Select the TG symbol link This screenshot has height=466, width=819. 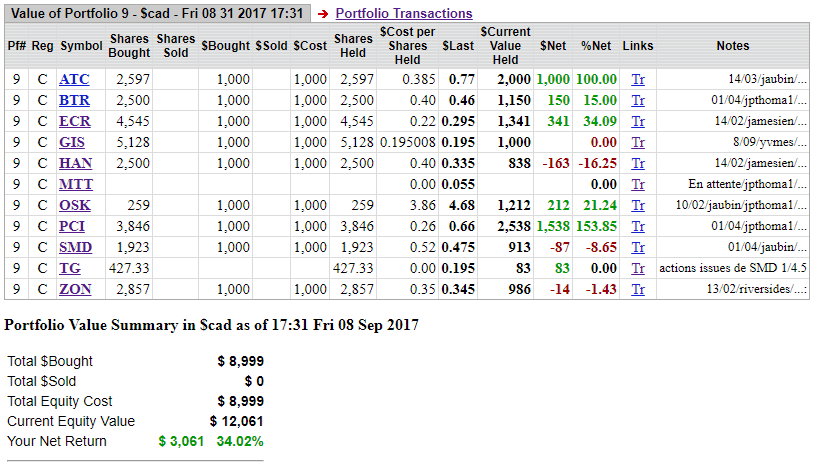click(x=69, y=268)
